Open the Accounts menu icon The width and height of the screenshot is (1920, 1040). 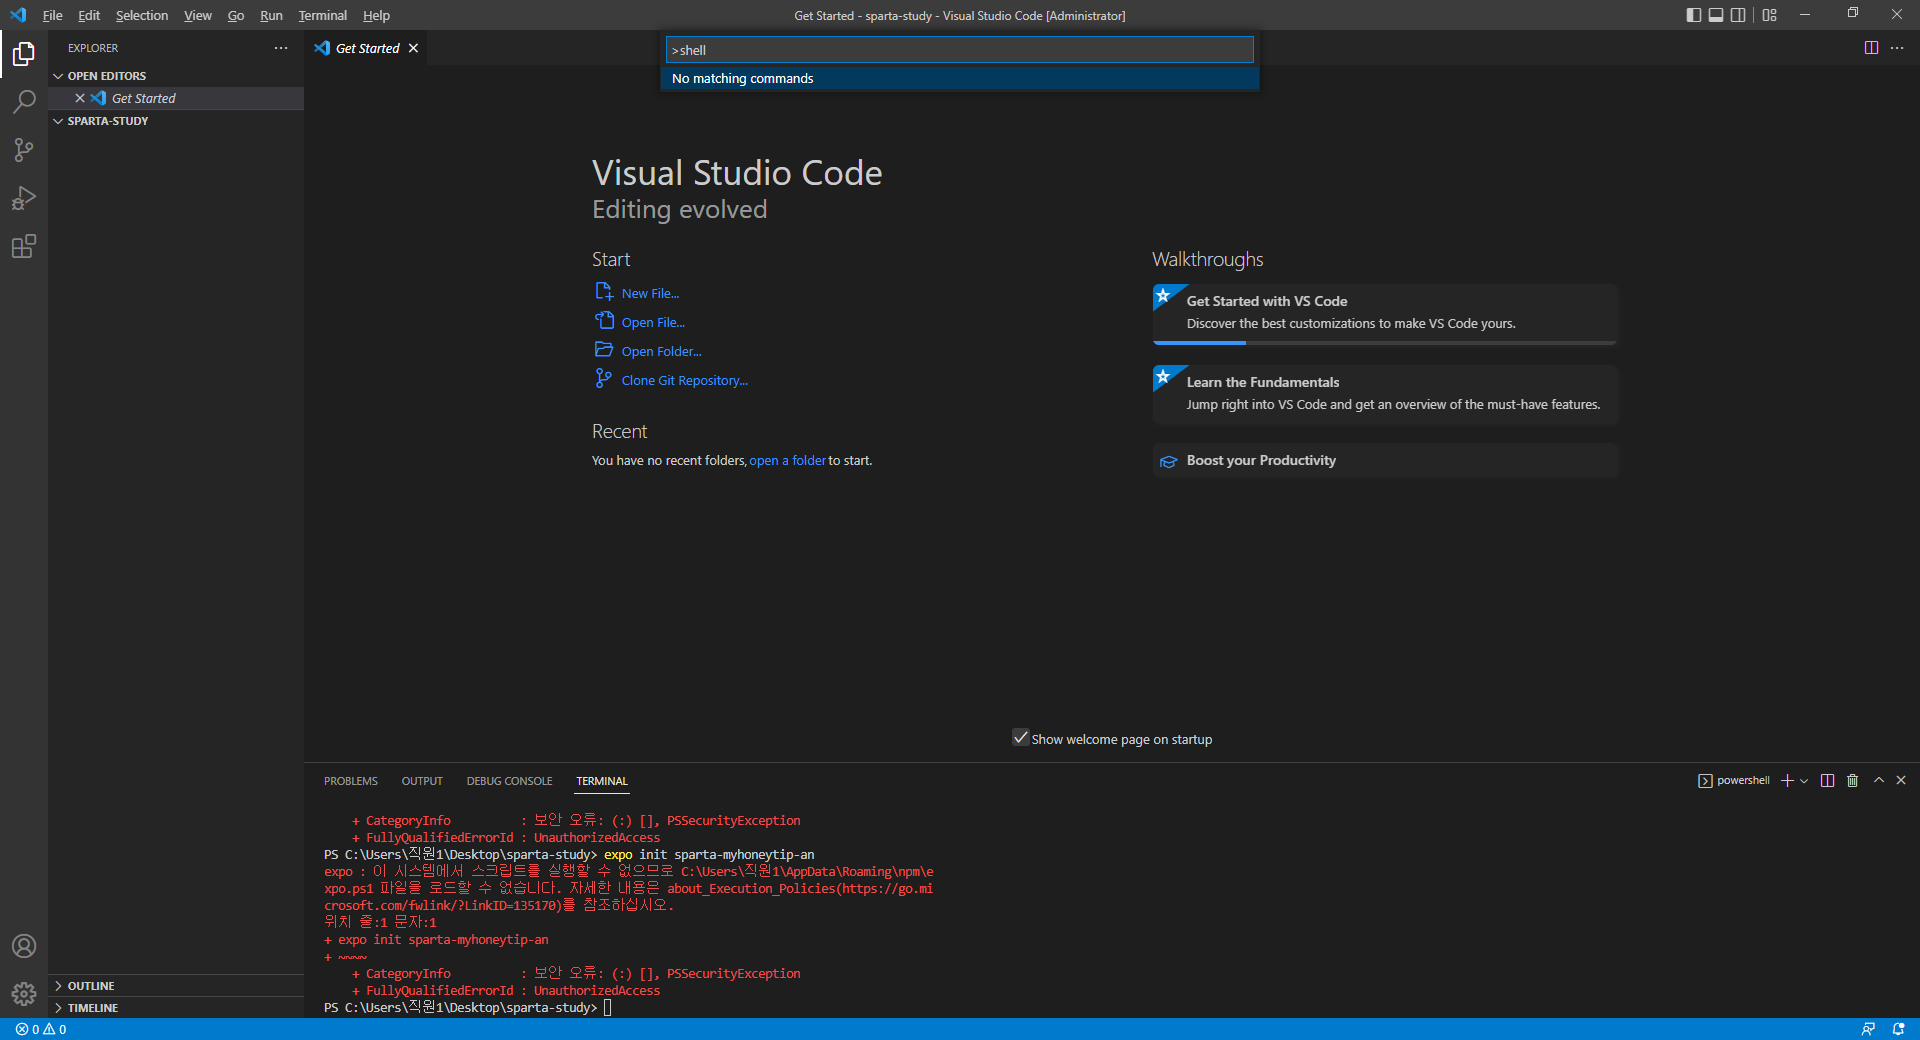click(x=24, y=946)
